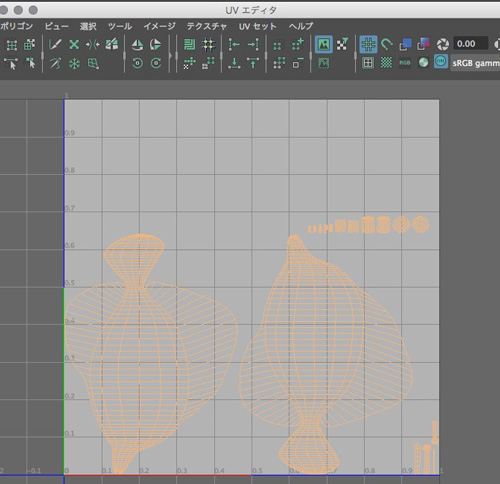This screenshot has height=484, width=500.
Task: Click the dots-with-X icon below Layout
Action: [x=189, y=63]
